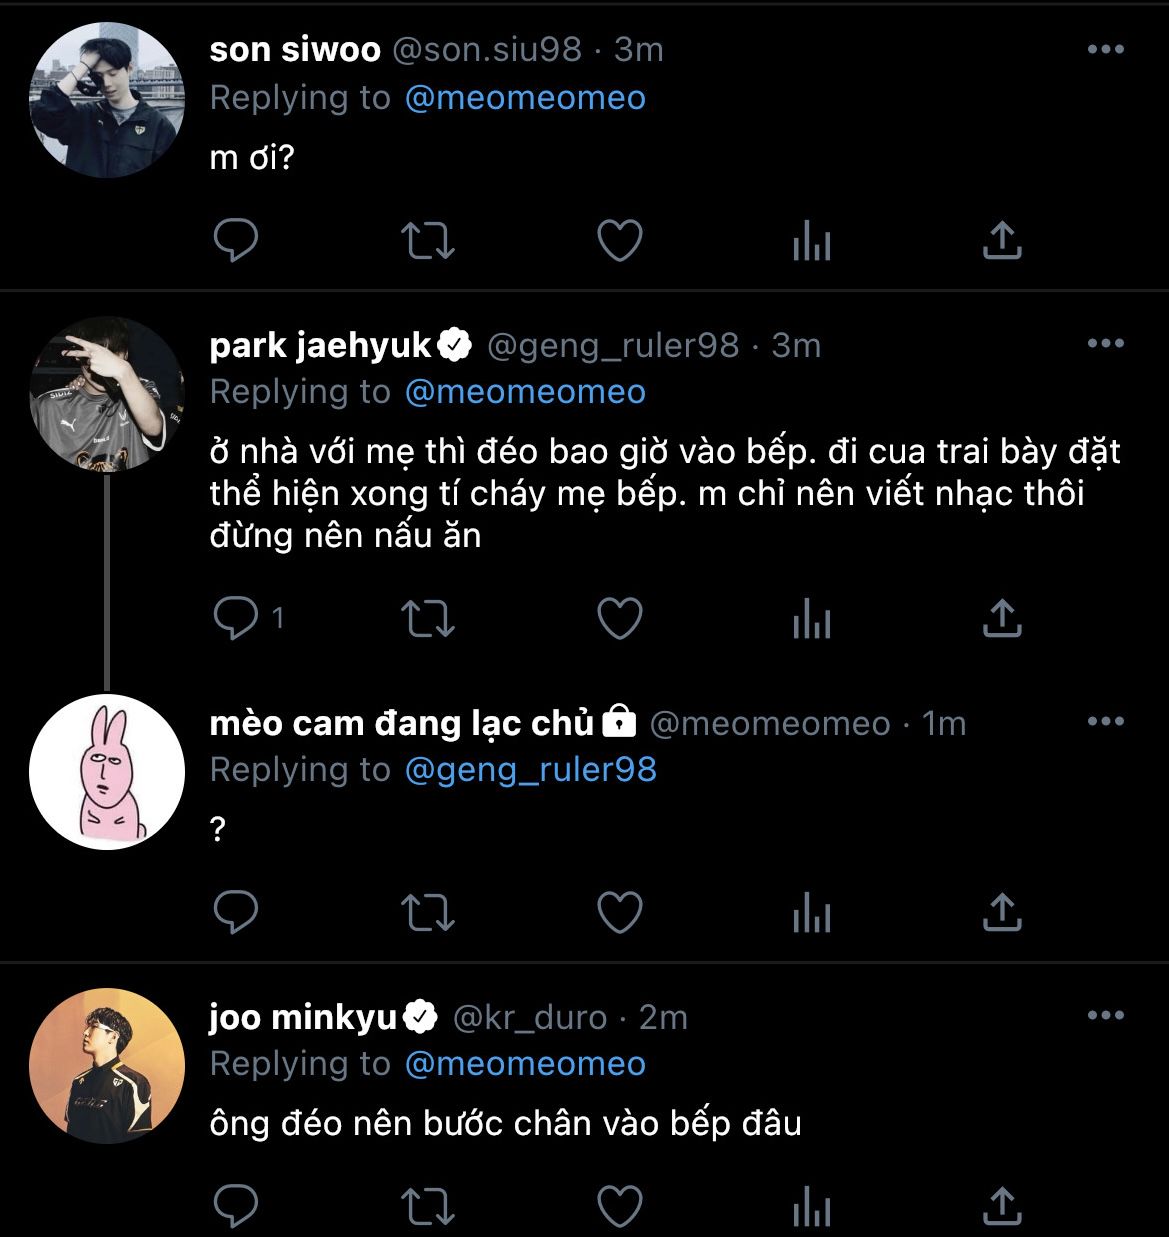Open more options for joo minkyu's tweet
This screenshot has width=1169, height=1237.
(1105, 1016)
